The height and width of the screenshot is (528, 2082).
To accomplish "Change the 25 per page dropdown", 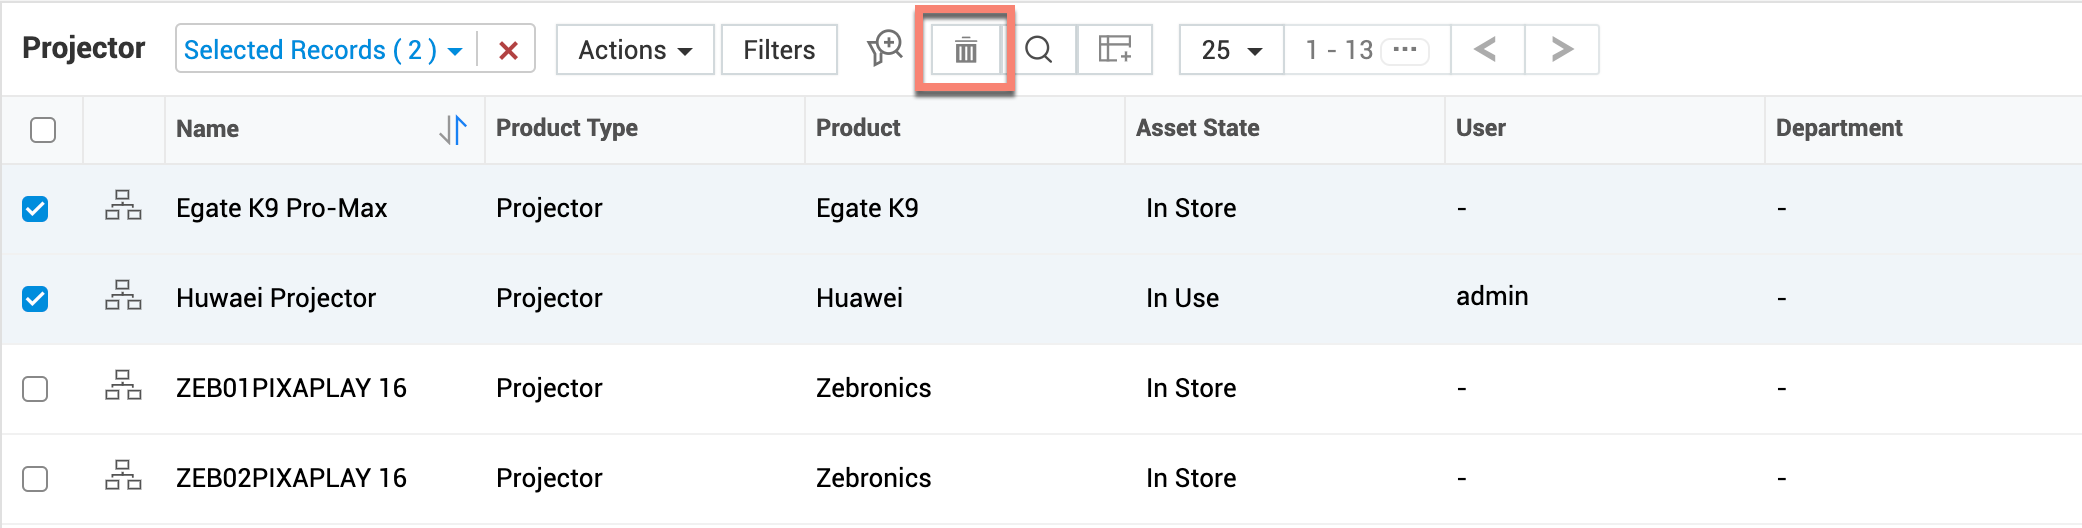I will coord(1231,50).
